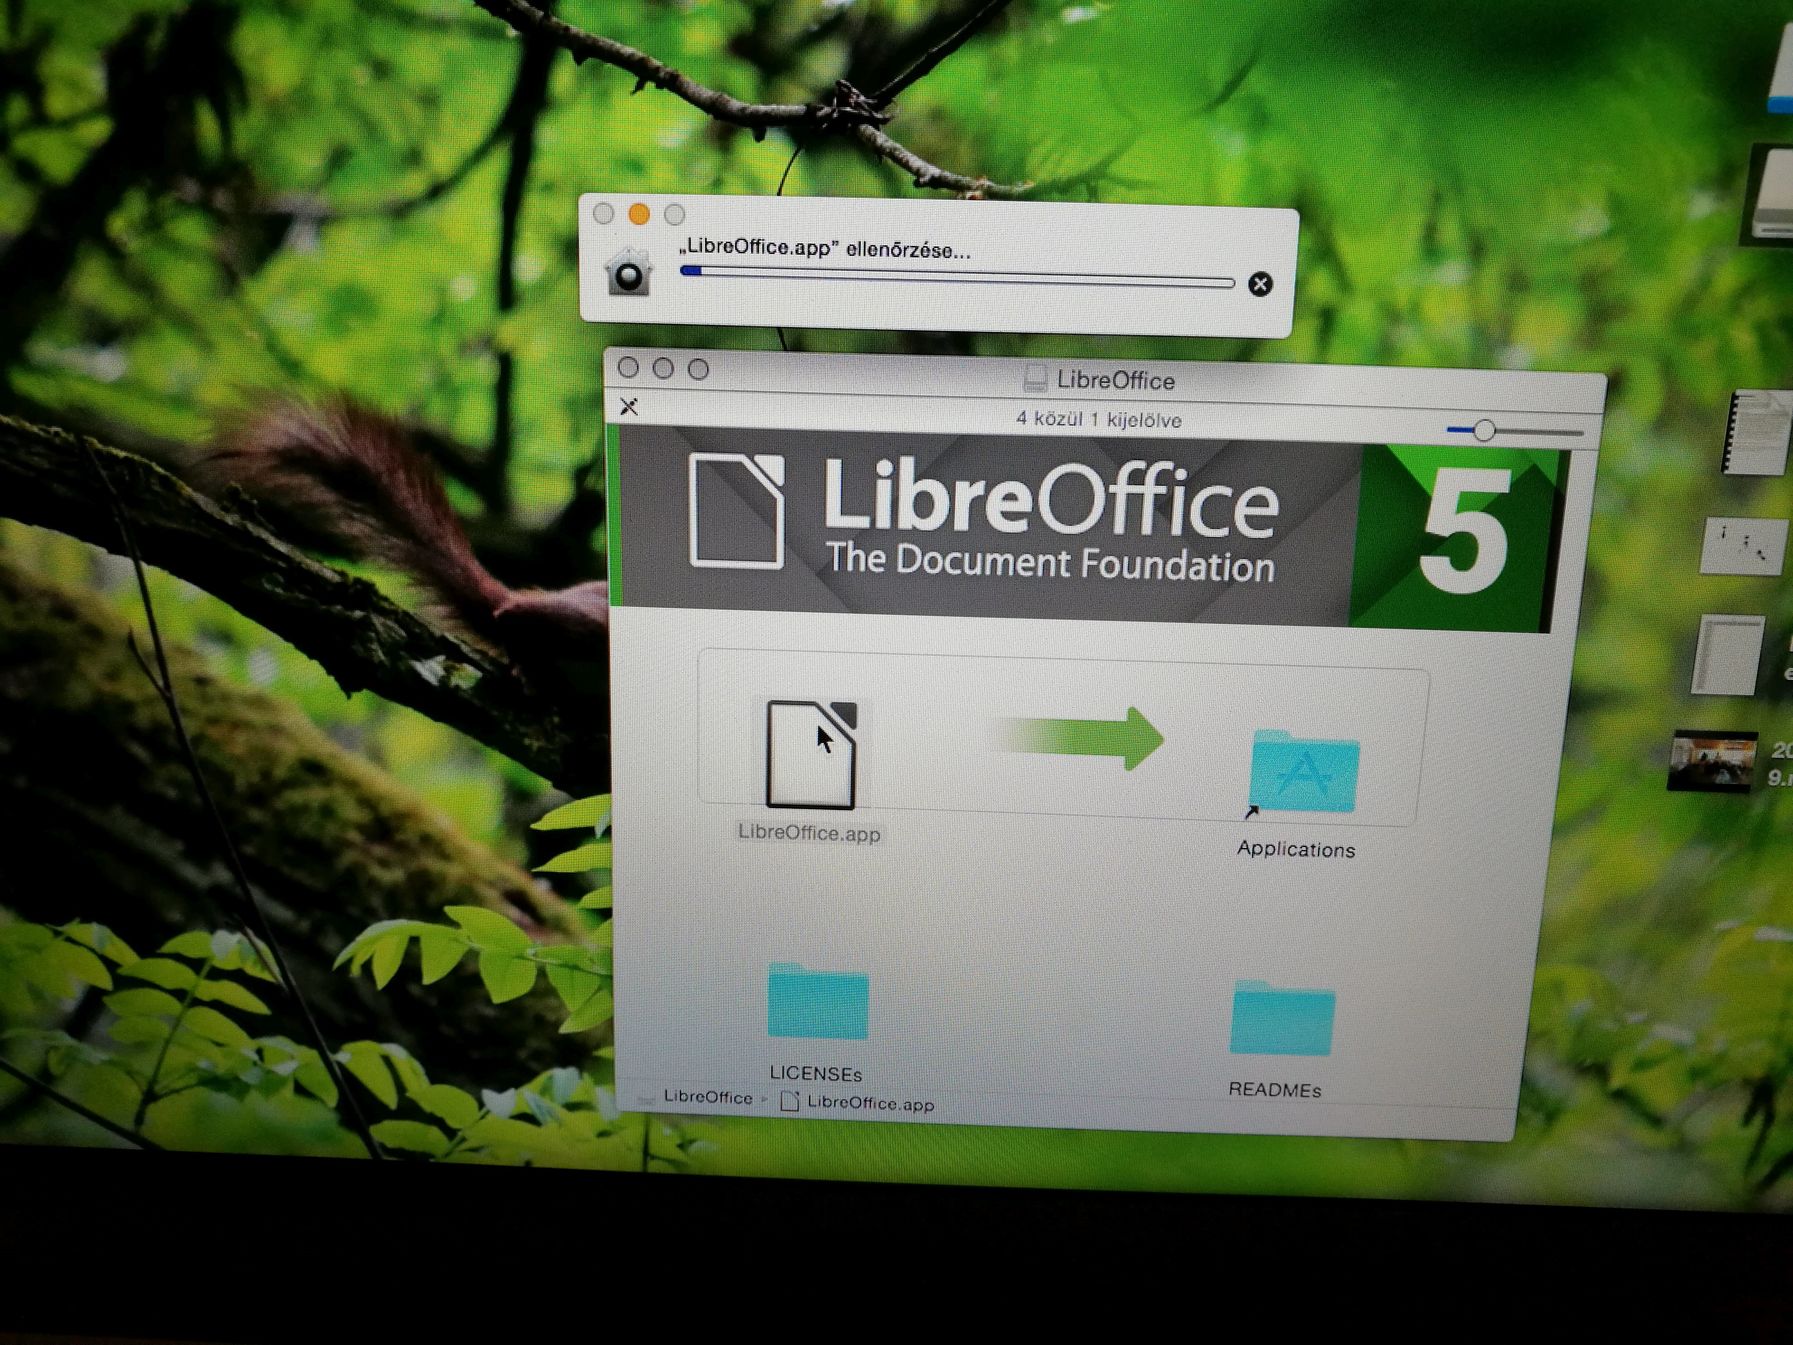Click the "LICENSEs" folder label
The width and height of the screenshot is (1793, 1345).
pos(816,1073)
